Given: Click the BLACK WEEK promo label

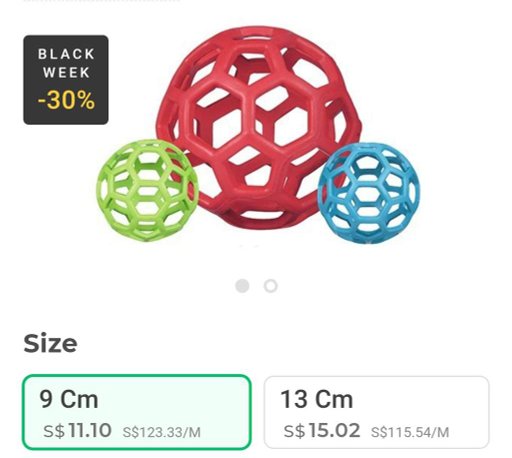Looking at the screenshot, I should pyautogui.click(x=66, y=63).
